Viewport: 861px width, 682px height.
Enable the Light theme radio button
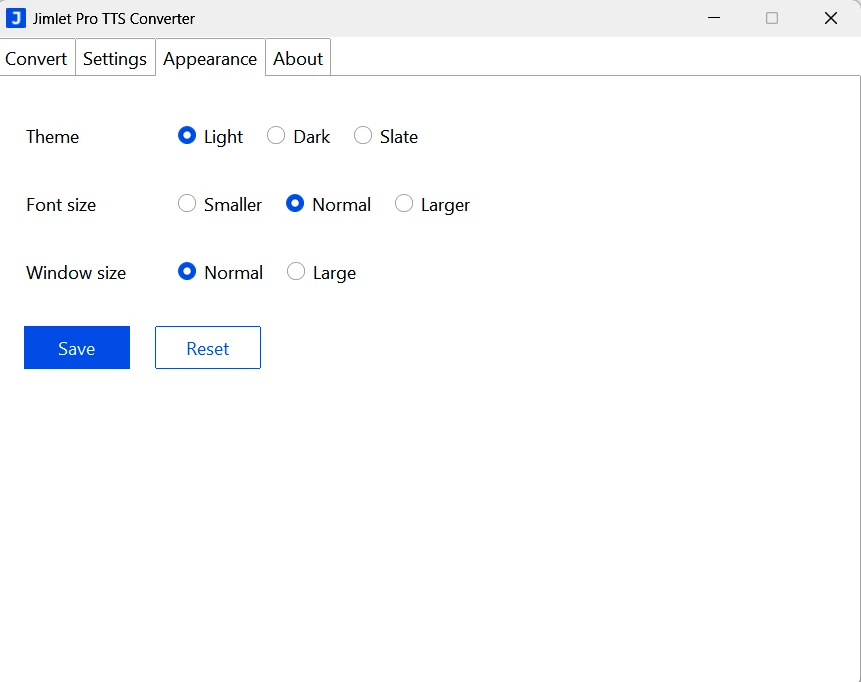click(187, 136)
